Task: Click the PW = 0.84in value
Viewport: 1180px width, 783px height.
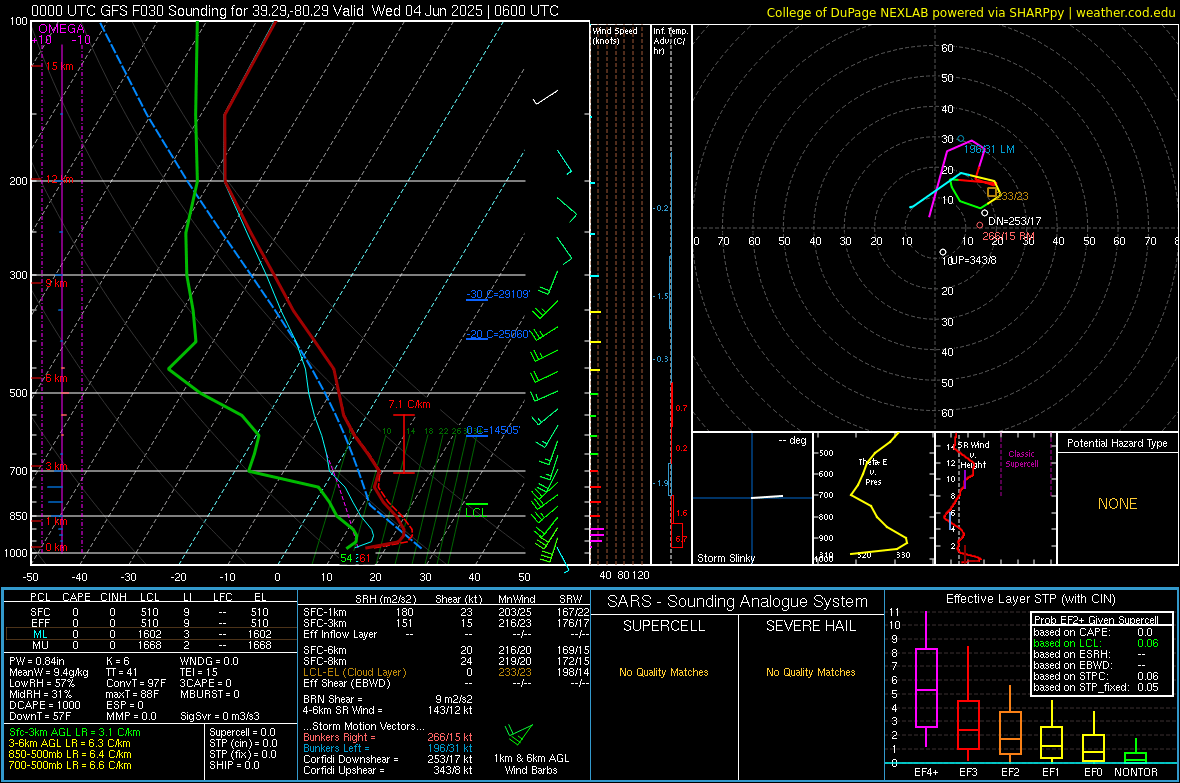Action: tap(37, 661)
